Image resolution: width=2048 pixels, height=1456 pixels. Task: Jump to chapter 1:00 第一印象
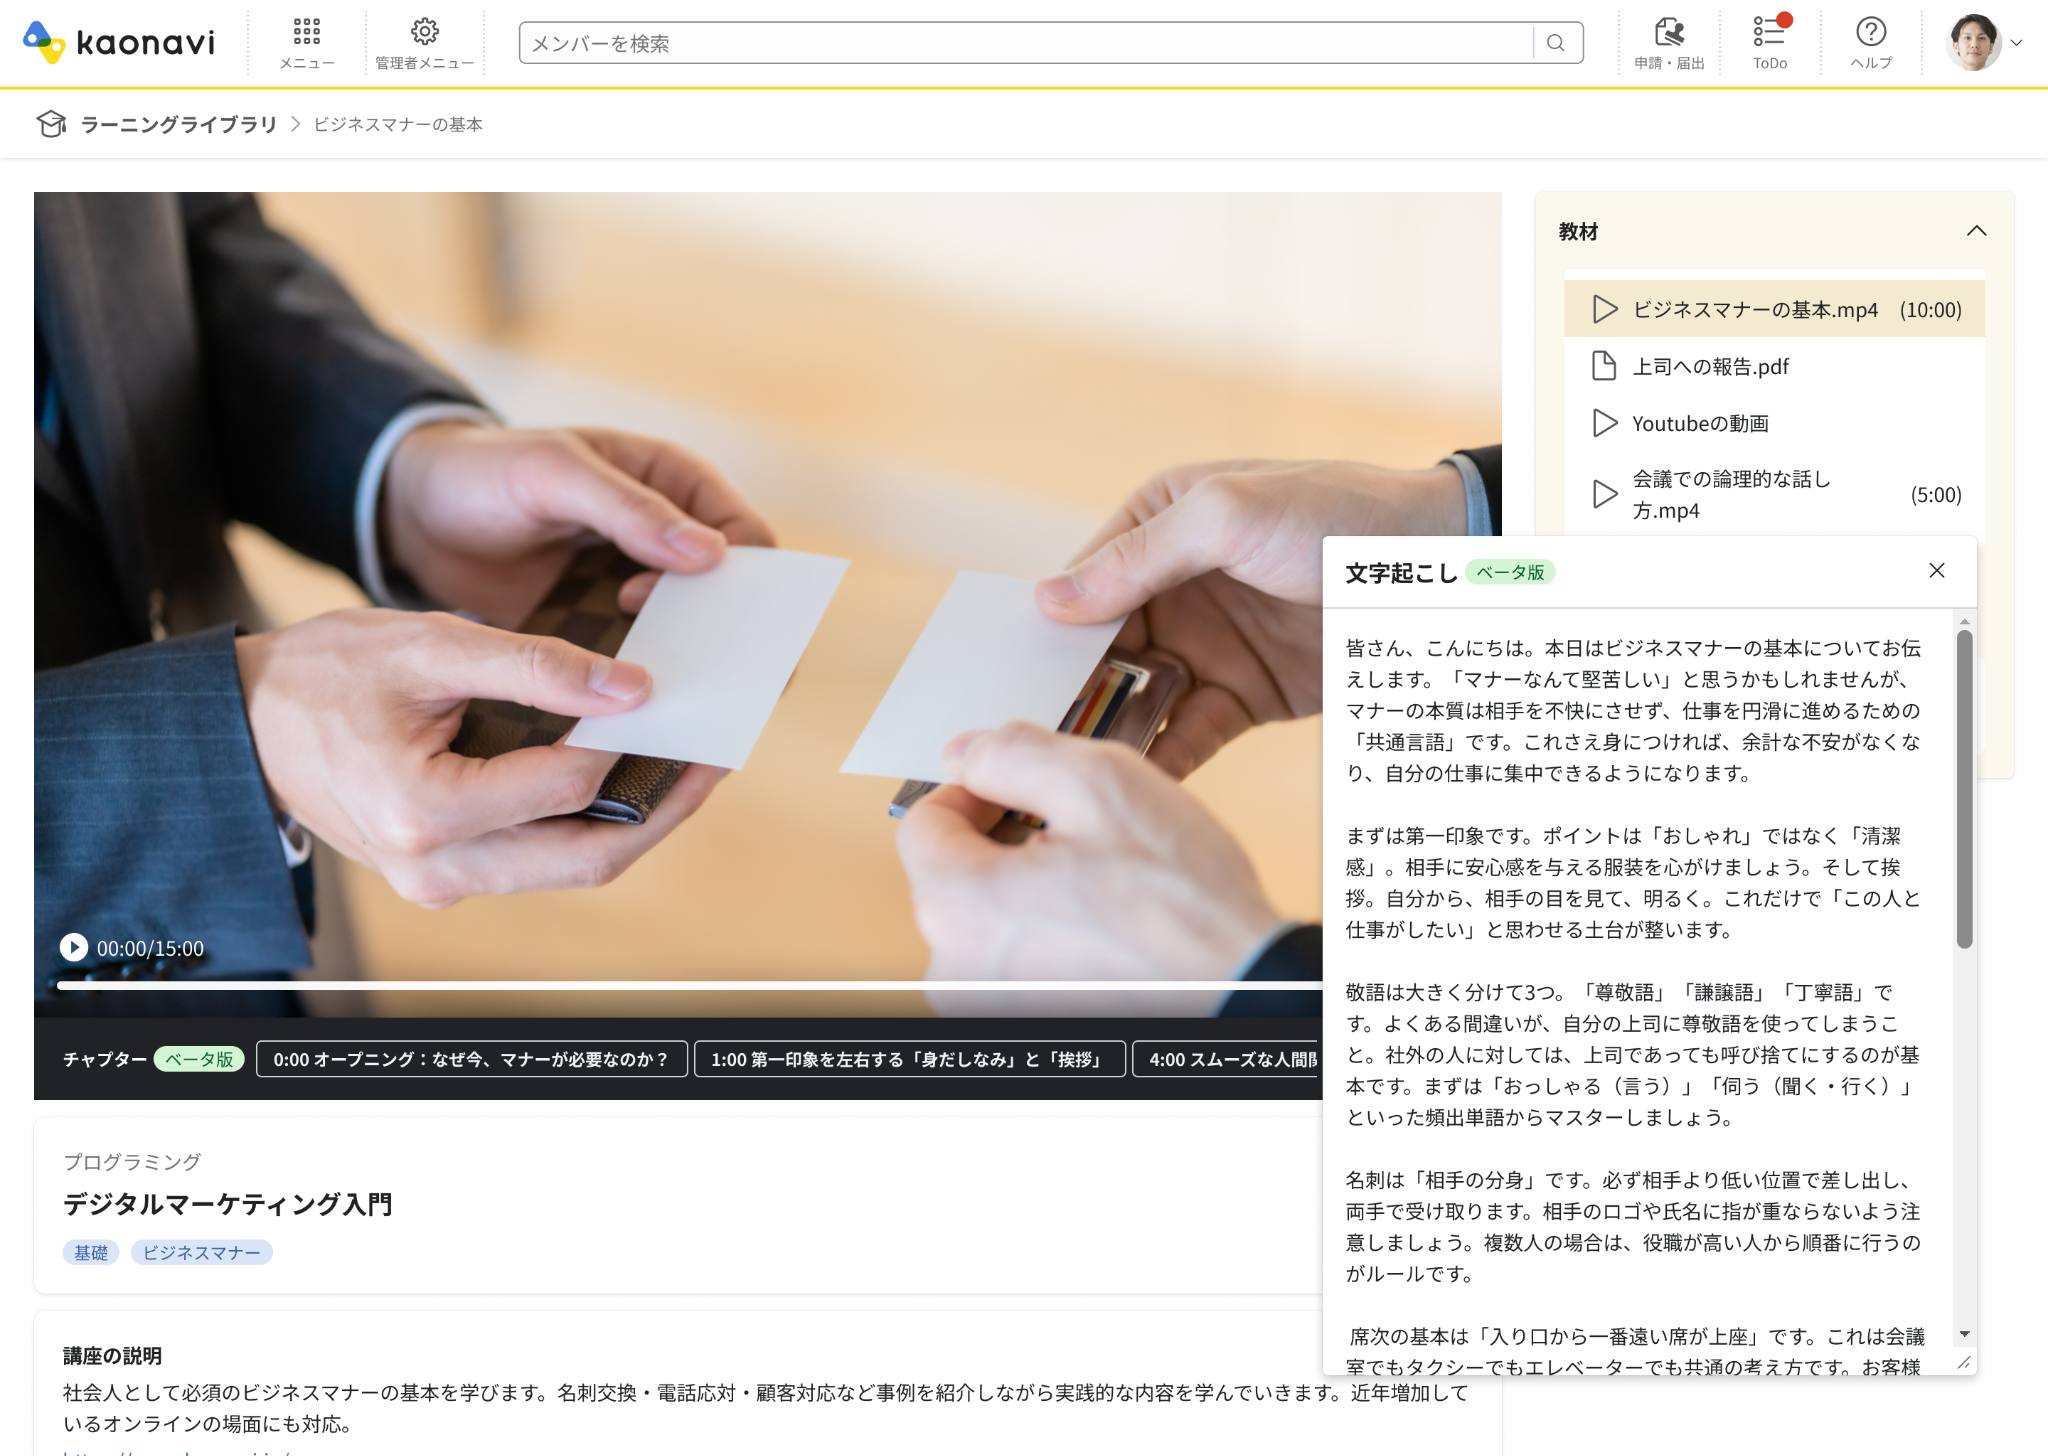point(909,1059)
